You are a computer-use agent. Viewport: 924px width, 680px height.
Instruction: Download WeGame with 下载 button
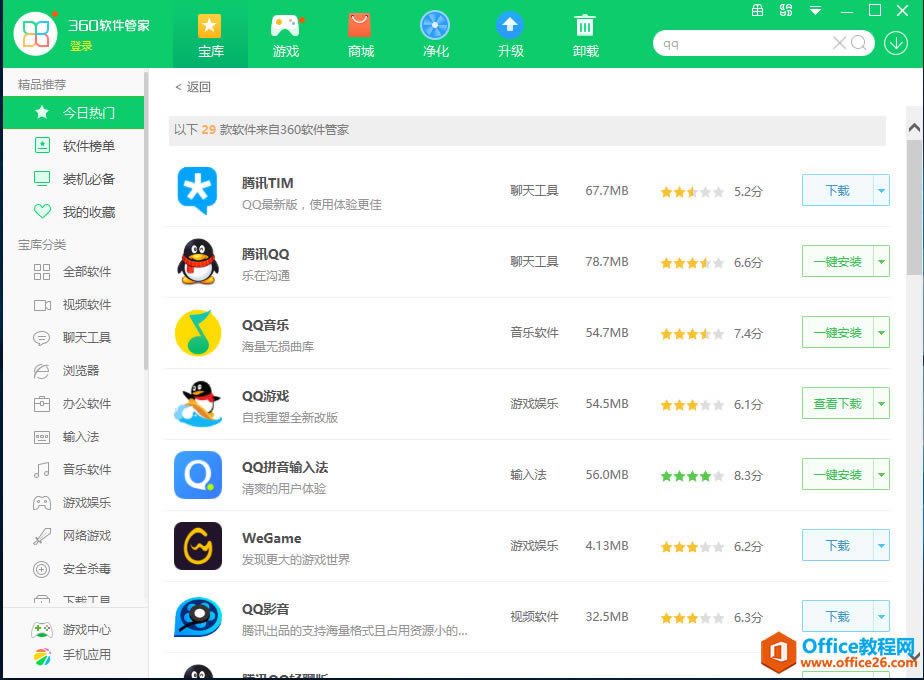[837, 545]
